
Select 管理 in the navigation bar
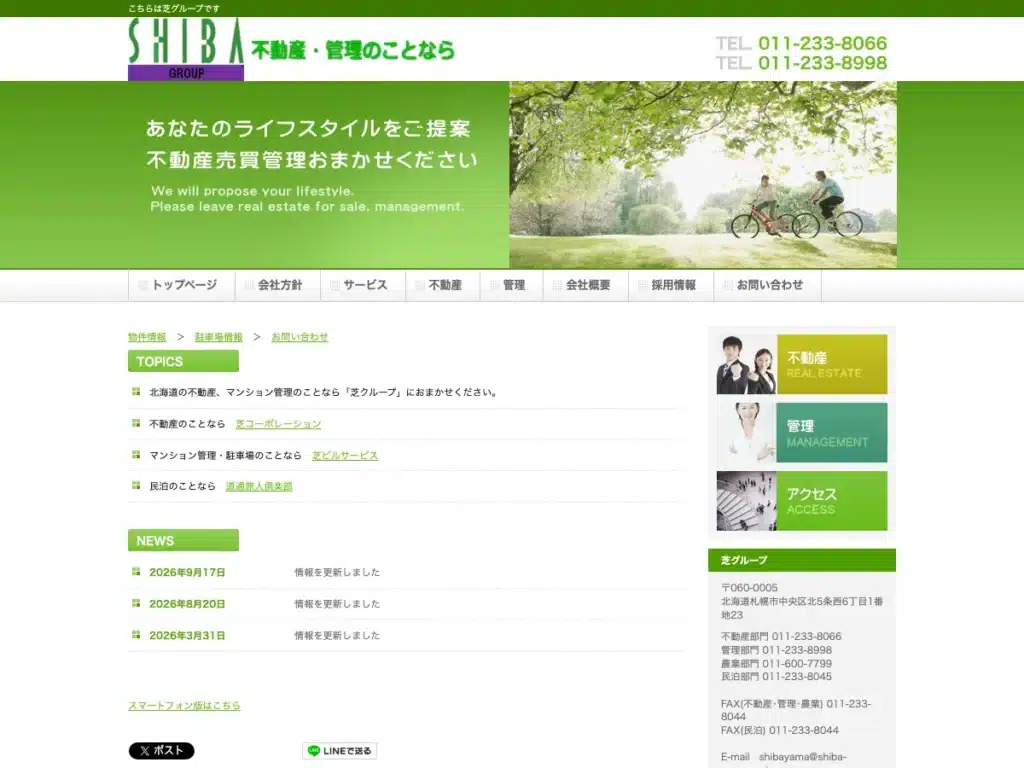tap(511, 285)
